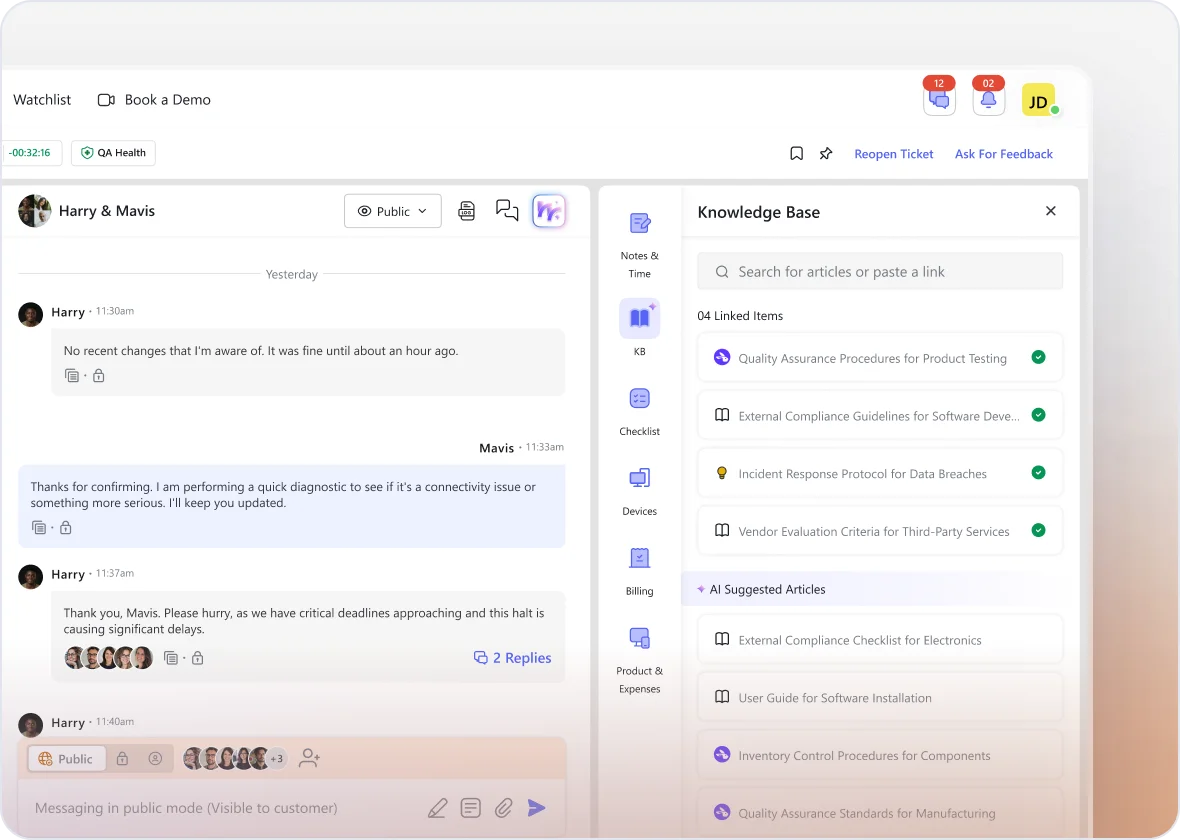Open the notification bell with 02 badge

tap(988, 99)
